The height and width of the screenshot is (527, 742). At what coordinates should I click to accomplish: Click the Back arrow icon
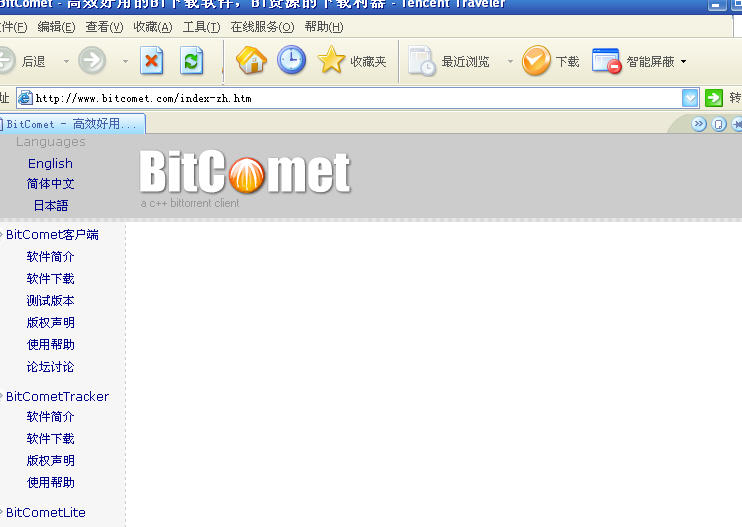[7, 61]
